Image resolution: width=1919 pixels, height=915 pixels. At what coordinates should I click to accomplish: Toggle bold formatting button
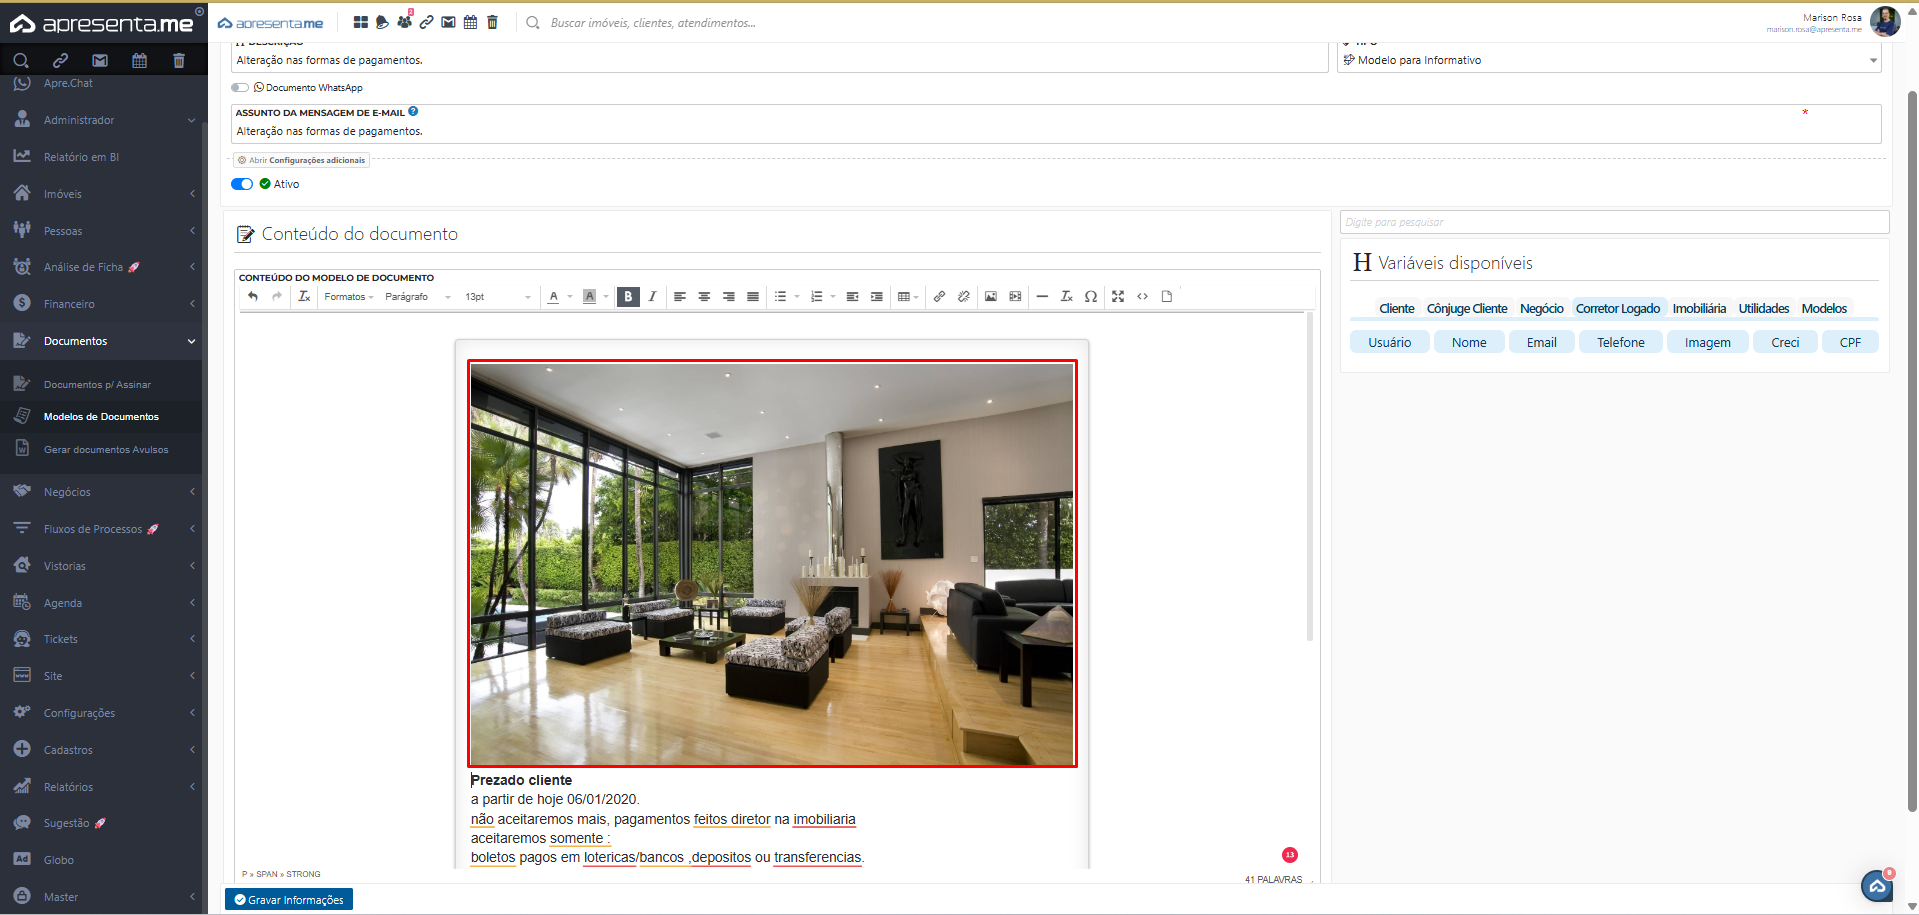click(x=628, y=296)
